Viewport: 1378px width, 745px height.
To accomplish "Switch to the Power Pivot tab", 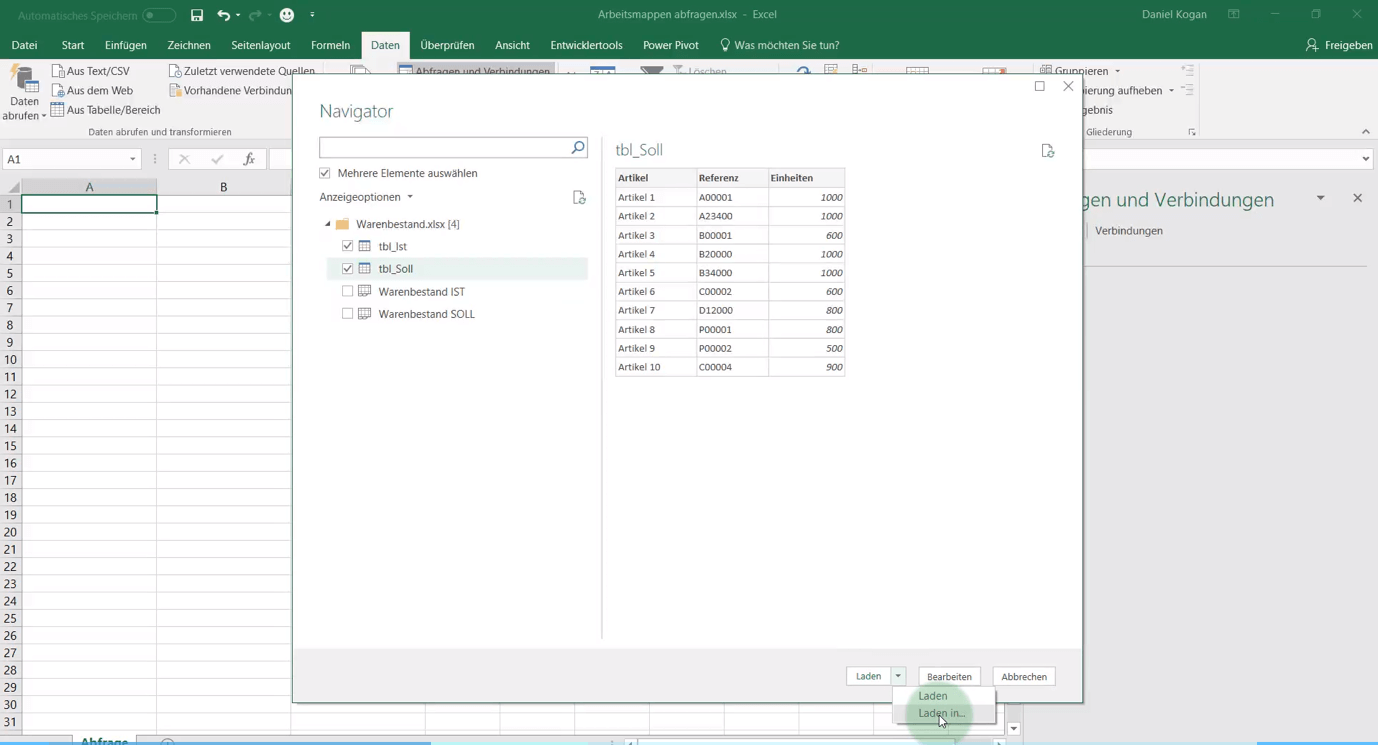I will pyautogui.click(x=670, y=45).
